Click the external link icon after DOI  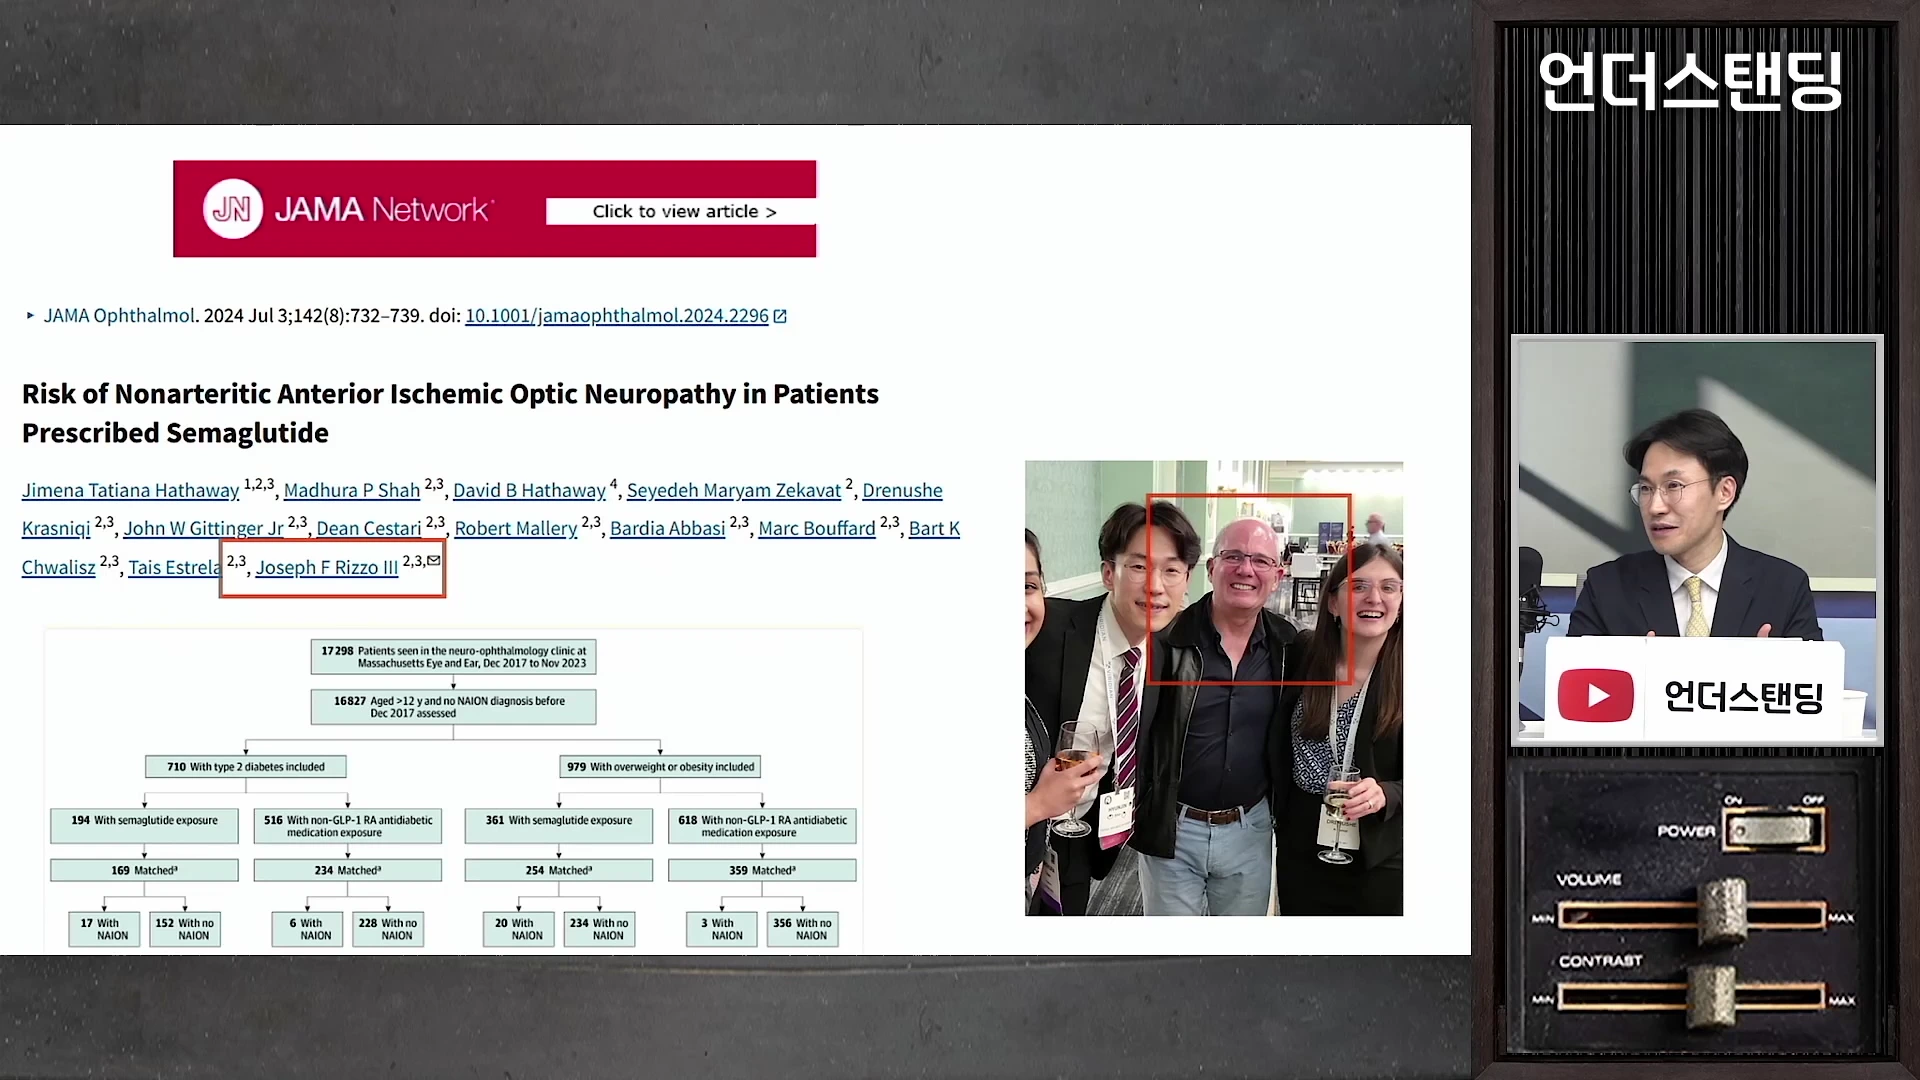point(780,316)
